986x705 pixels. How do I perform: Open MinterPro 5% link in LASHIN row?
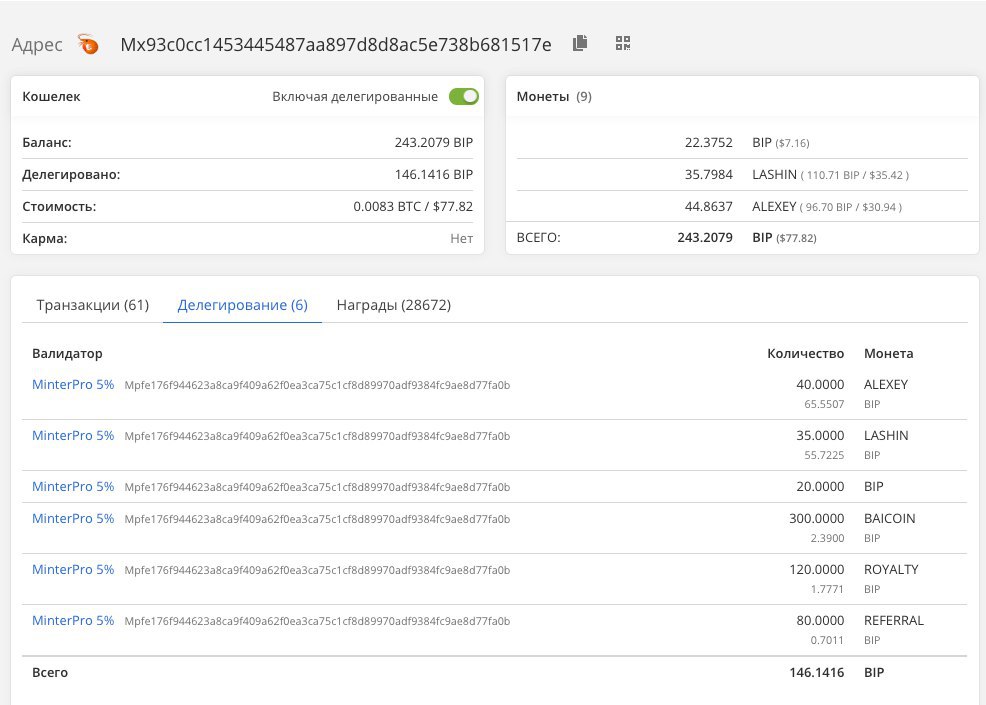pyautogui.click(x=73, y=435)
